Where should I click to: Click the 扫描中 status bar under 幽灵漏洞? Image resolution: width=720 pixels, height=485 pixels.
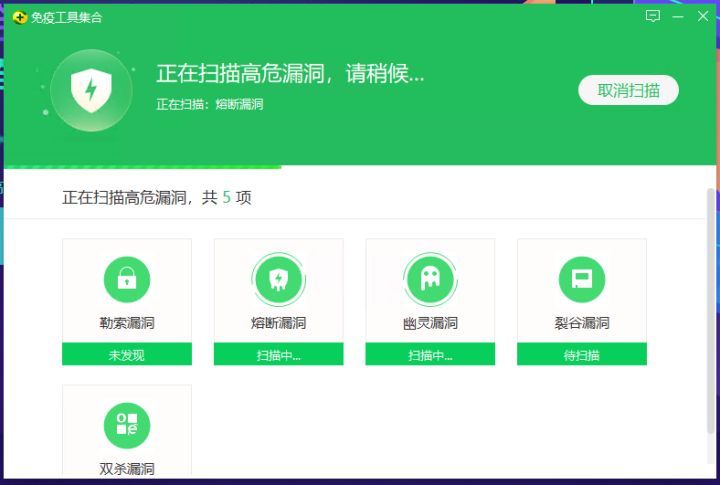[430, 354]
